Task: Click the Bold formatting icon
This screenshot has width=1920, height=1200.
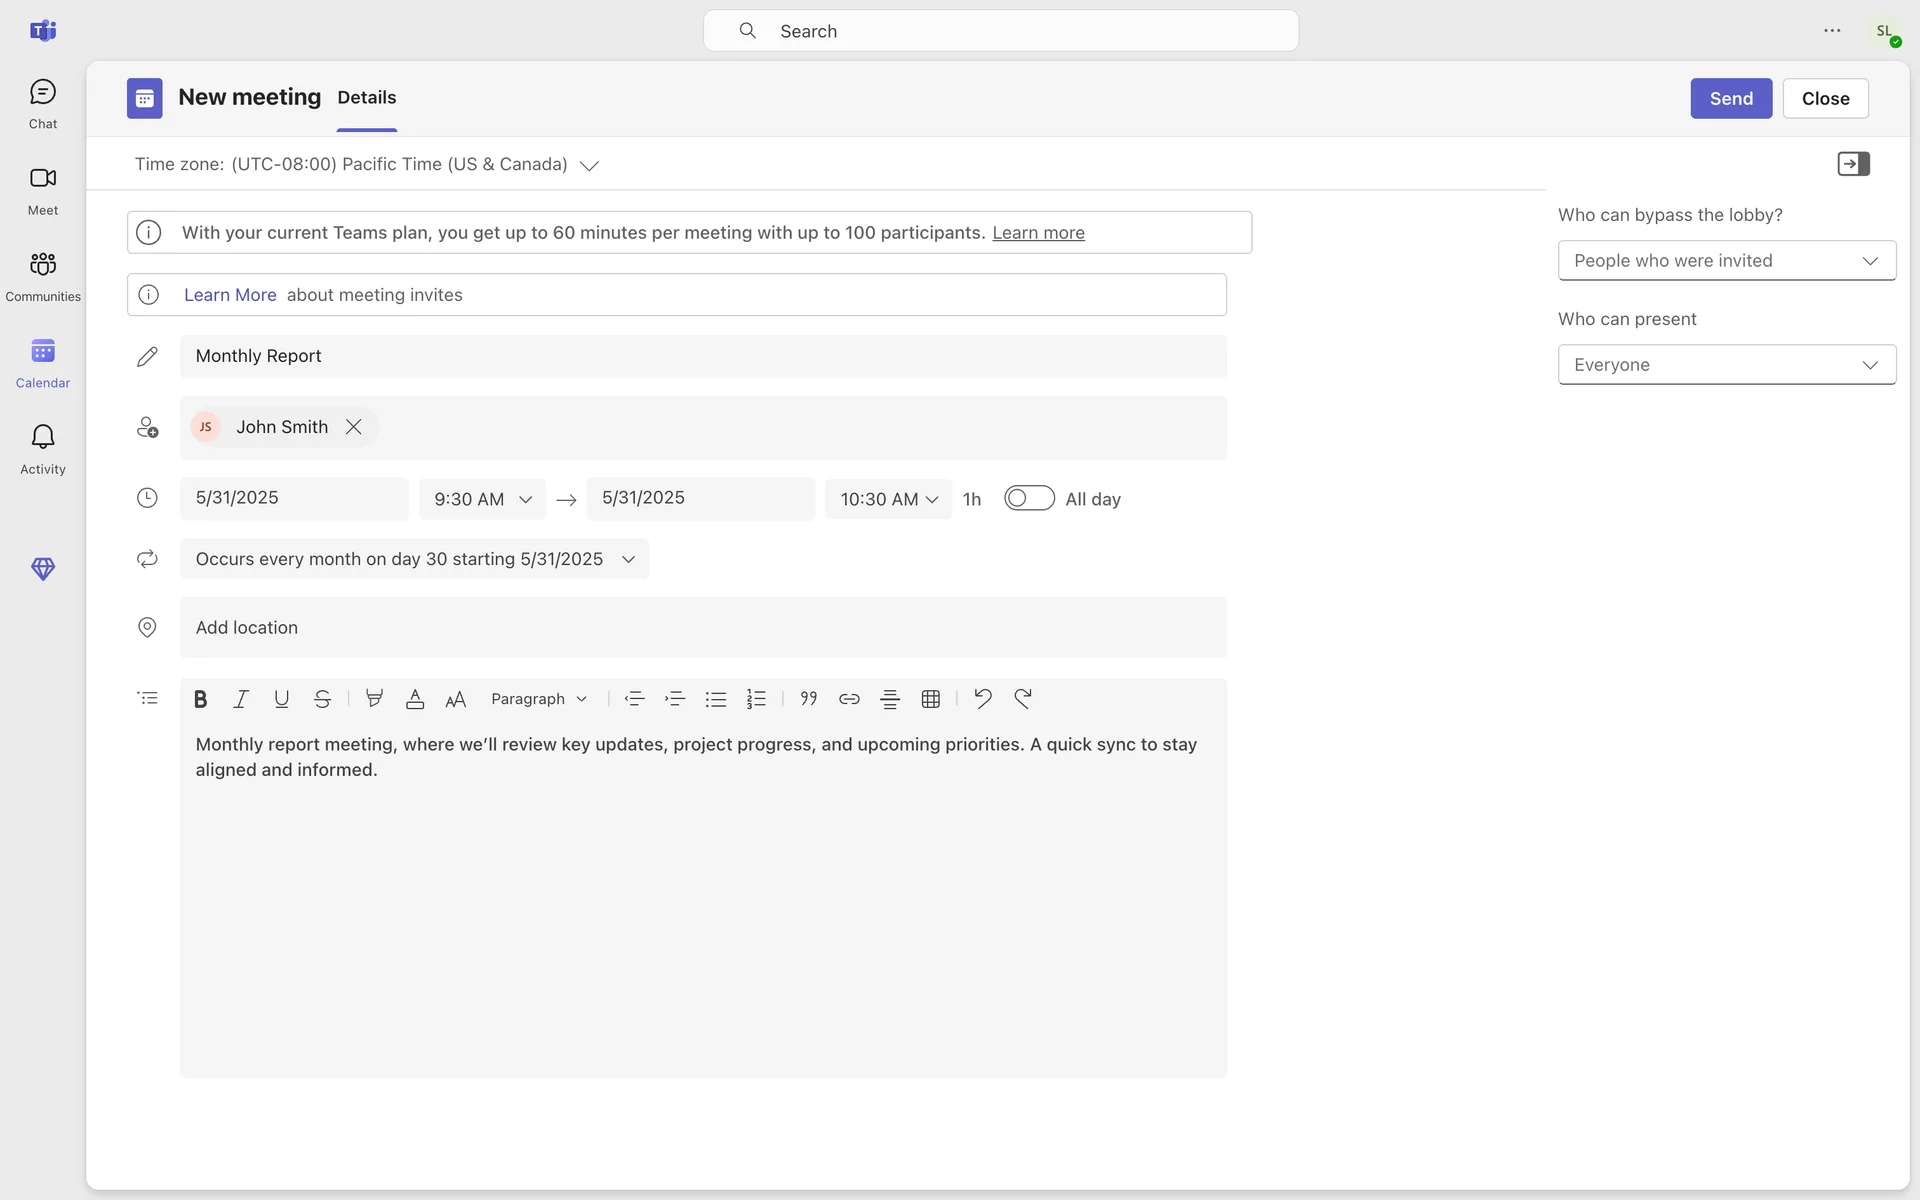Action: coord(200,699)
